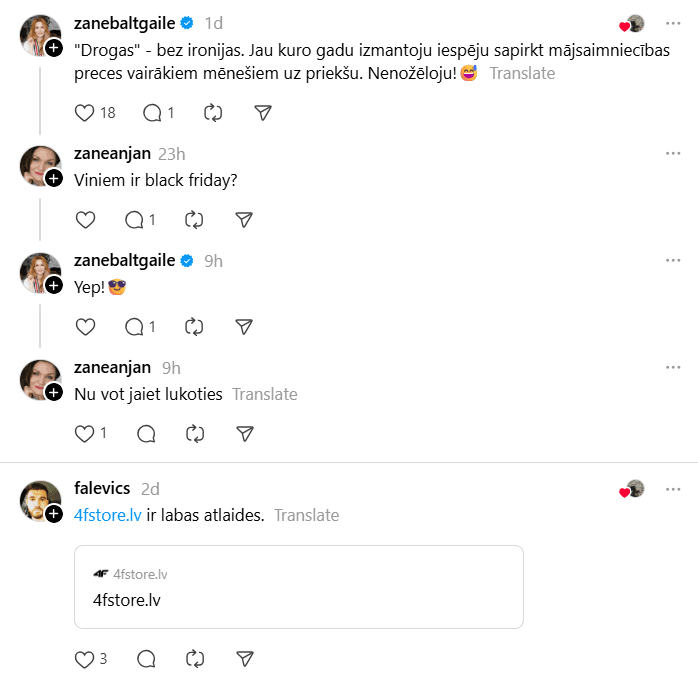Repost the "Yep!" reply
This screenshot has width=698, height=682.
tap(195, 326)
